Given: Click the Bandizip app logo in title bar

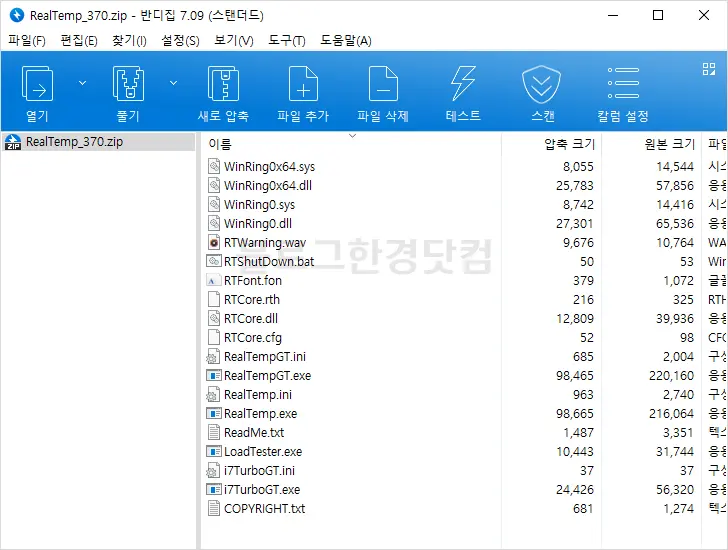Looking at the screenshot, I should point(17,15).
